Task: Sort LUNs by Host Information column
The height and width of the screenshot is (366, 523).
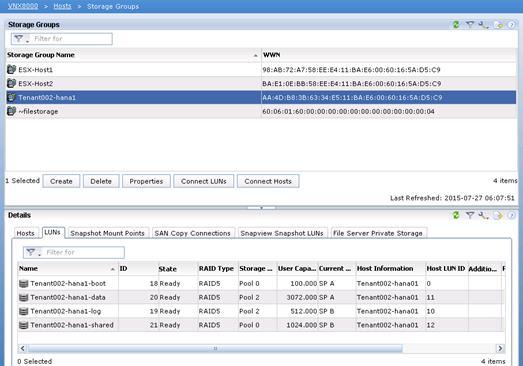Action: (x=390, y=269)
